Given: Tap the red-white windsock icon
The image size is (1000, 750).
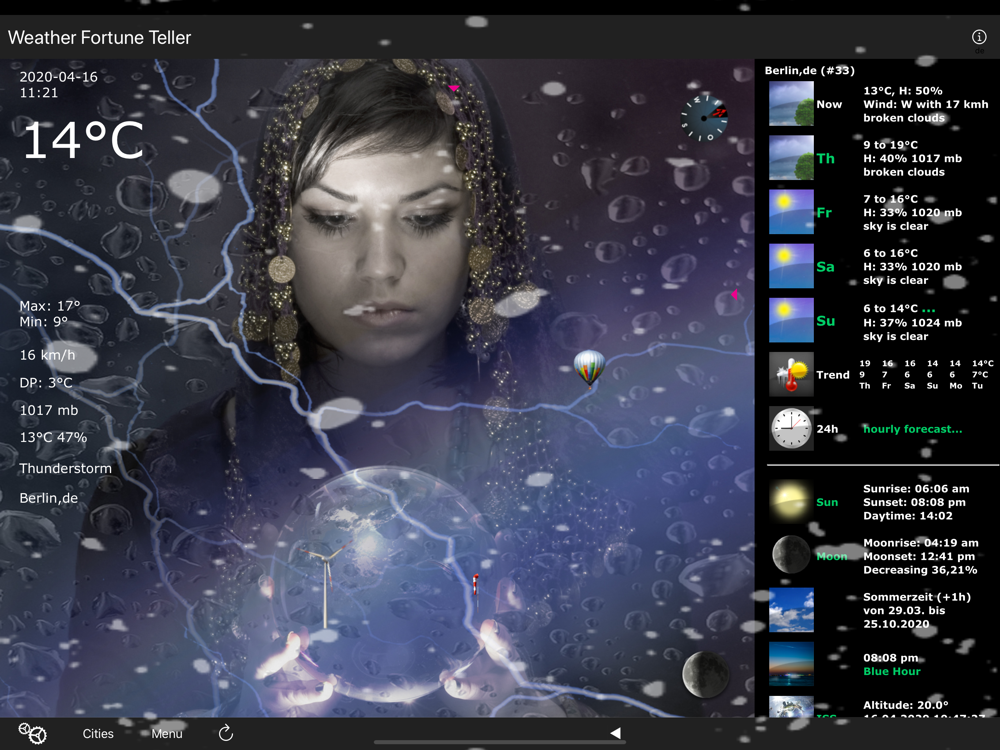Looking at the screenshot, I should [475, 584].
